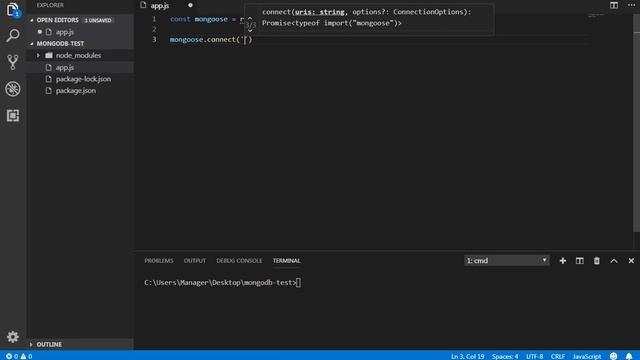Image resolution: width=640 pixels, height=360 pixels.
Task: Kill the terminal with trash icon
Action: (597, 261)
